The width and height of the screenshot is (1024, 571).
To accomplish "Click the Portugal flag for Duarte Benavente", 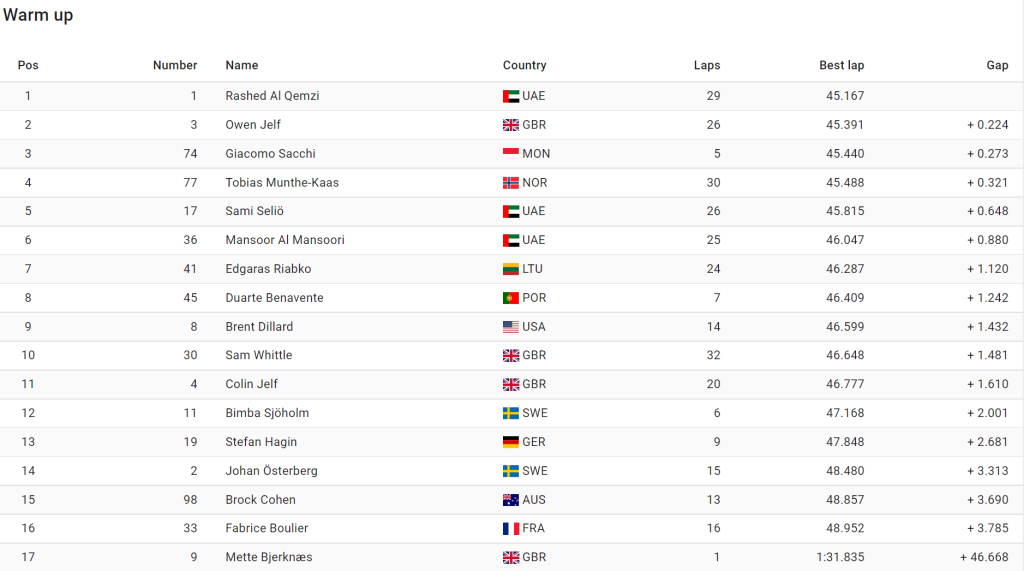I will [511, 297].
